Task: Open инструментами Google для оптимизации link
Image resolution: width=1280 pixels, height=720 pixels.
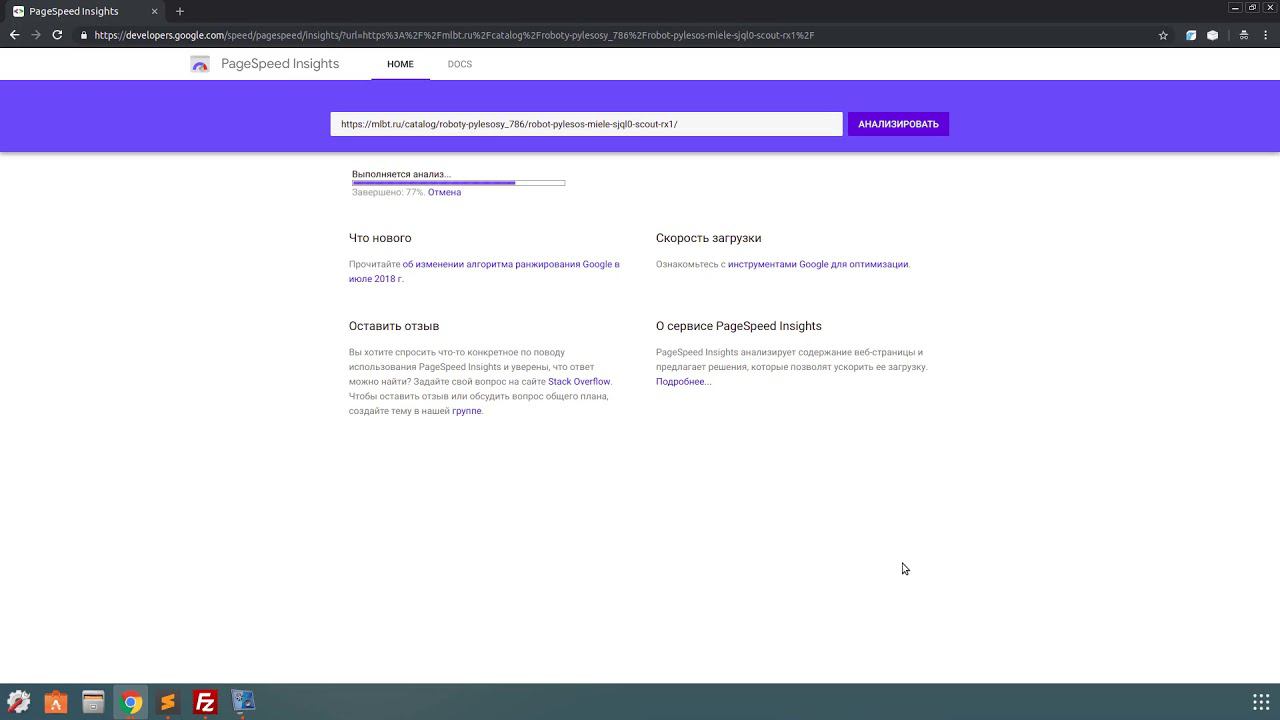Action: point(818,264)
